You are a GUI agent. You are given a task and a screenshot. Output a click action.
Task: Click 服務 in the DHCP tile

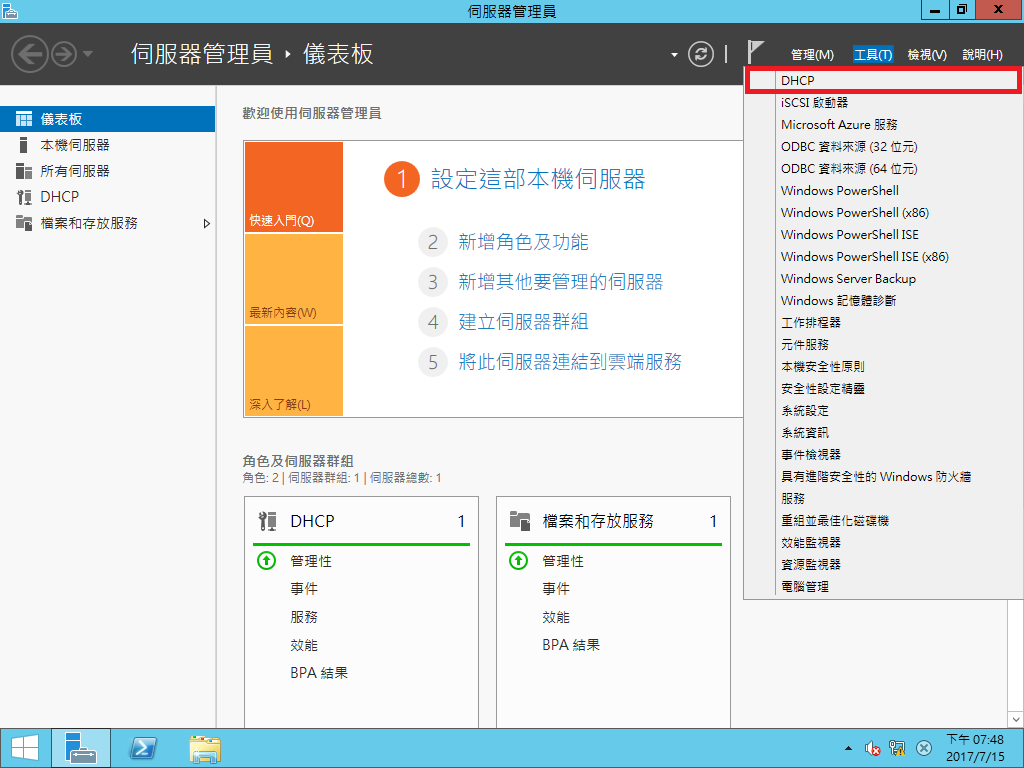click(x=304, y=617)
